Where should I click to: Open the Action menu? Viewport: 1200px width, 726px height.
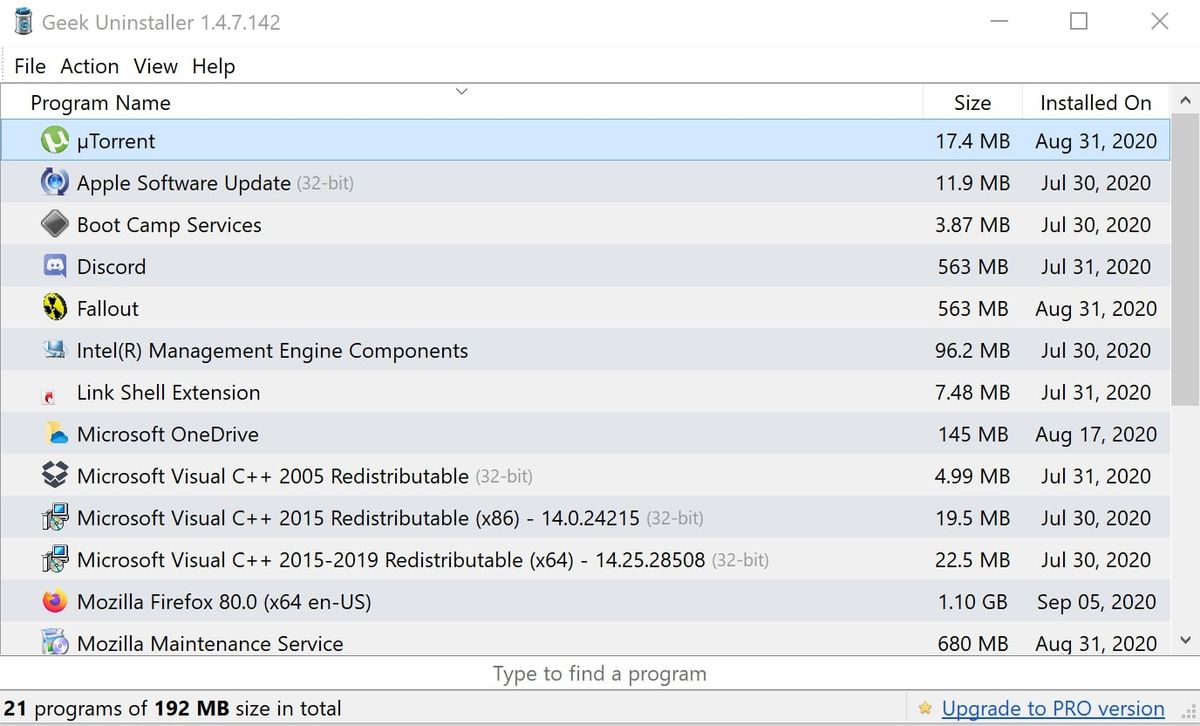tap(89, 66)
